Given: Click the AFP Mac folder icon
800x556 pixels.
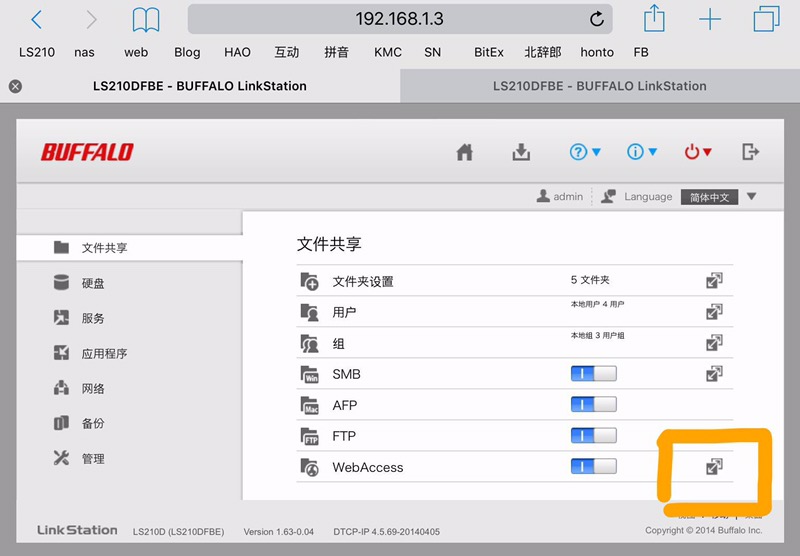Looking at the screenshot, I should tap(309, 406).
